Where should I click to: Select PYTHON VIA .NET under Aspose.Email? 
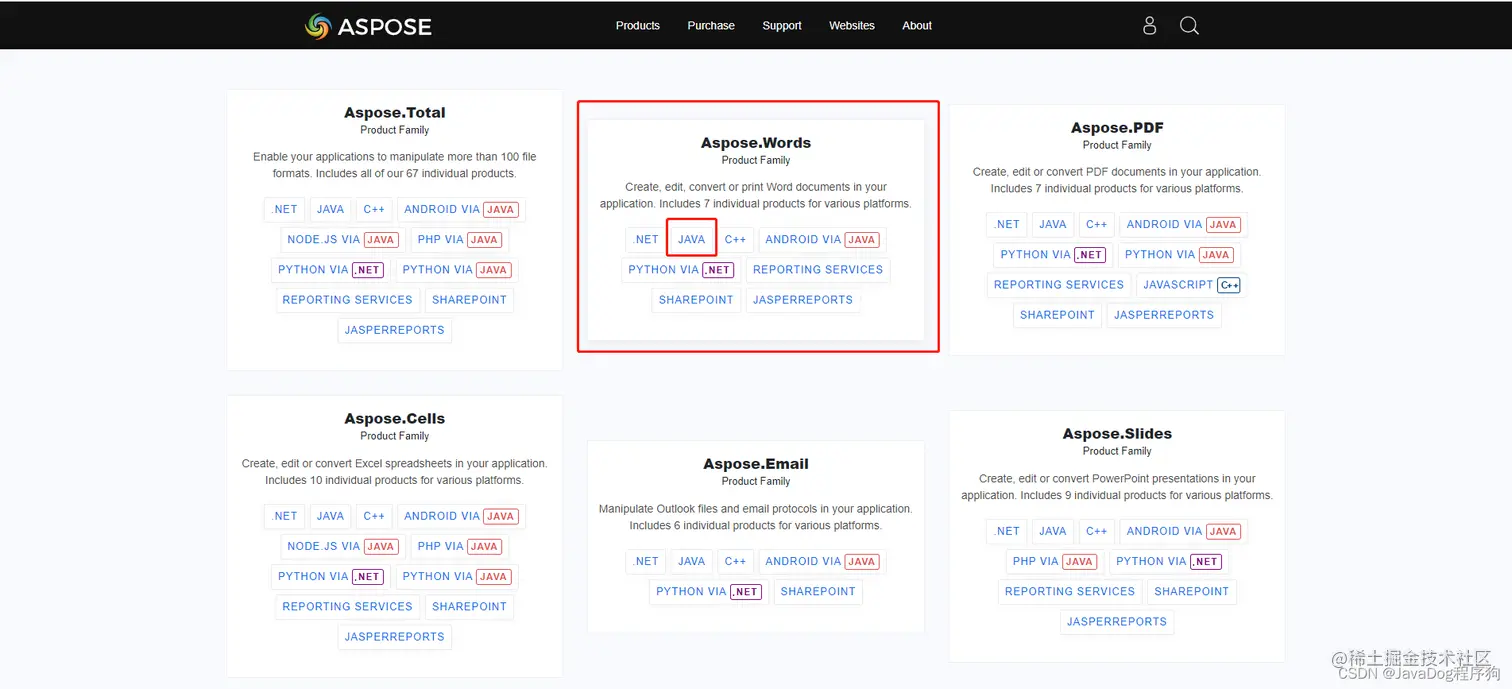pos(708,592)
